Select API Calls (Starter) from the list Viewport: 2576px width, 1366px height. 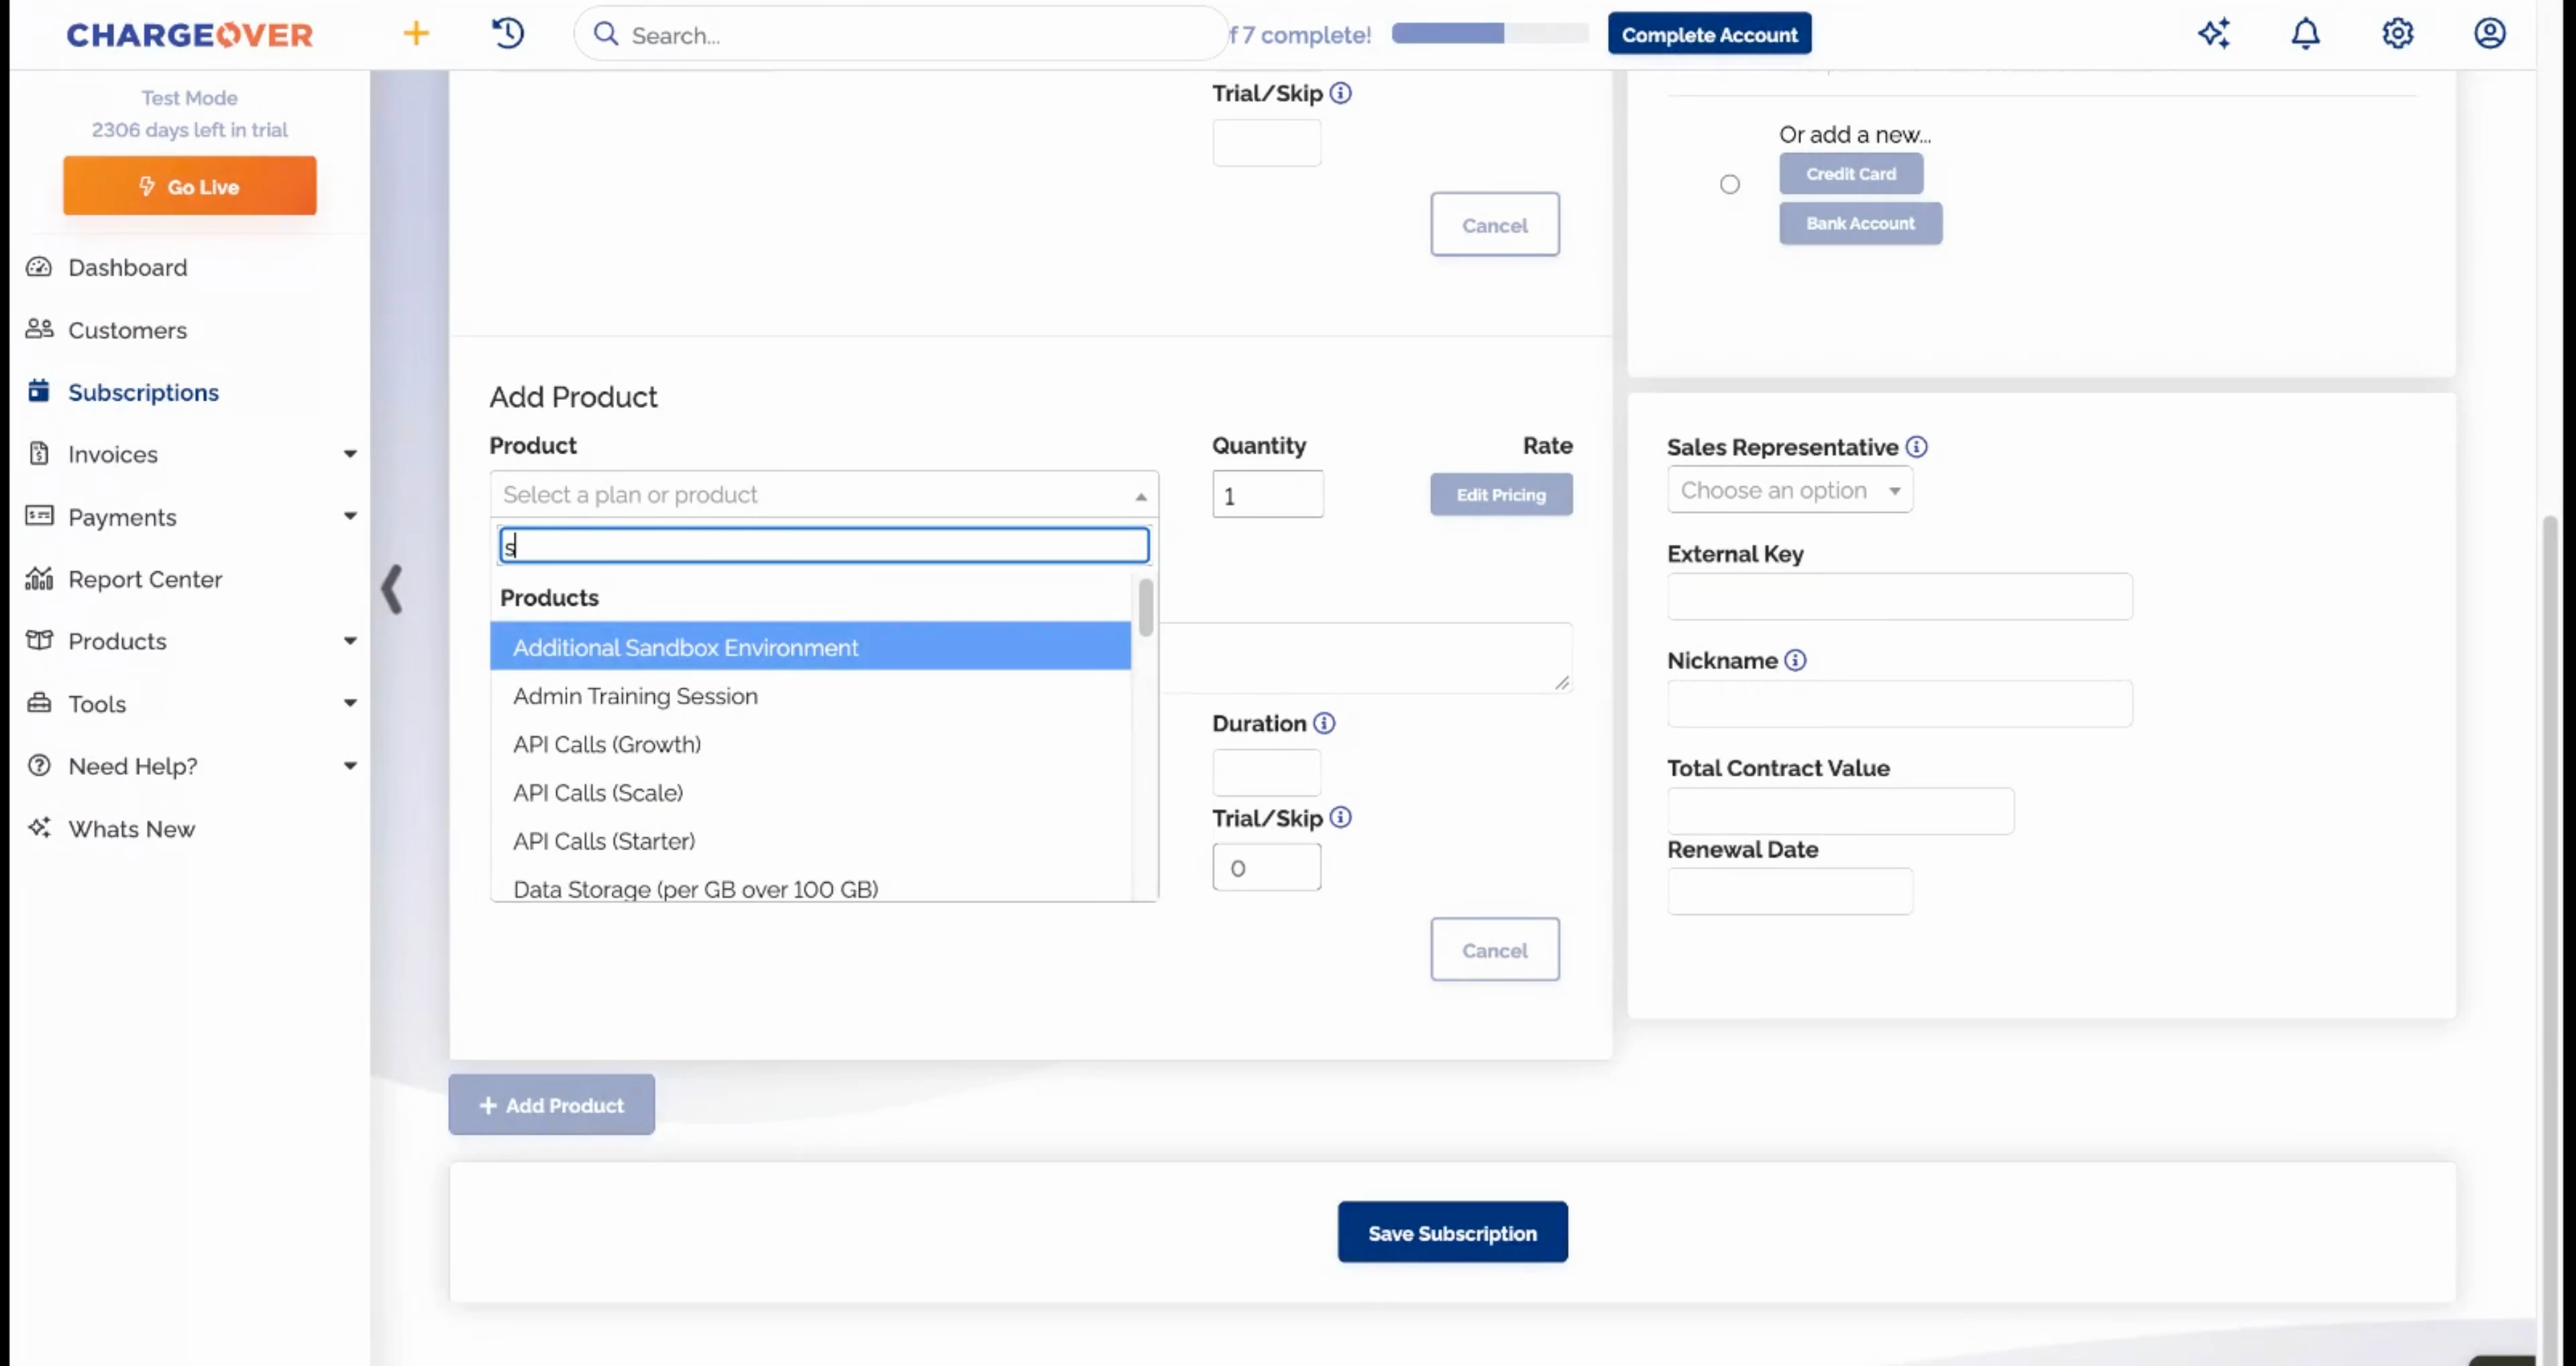coord(810,841)
